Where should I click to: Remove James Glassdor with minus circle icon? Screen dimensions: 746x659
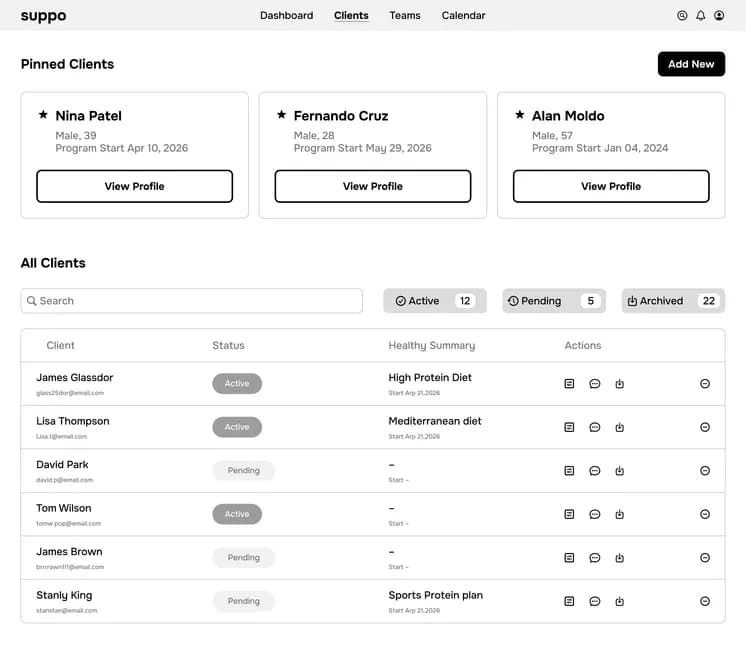(705, 384)
